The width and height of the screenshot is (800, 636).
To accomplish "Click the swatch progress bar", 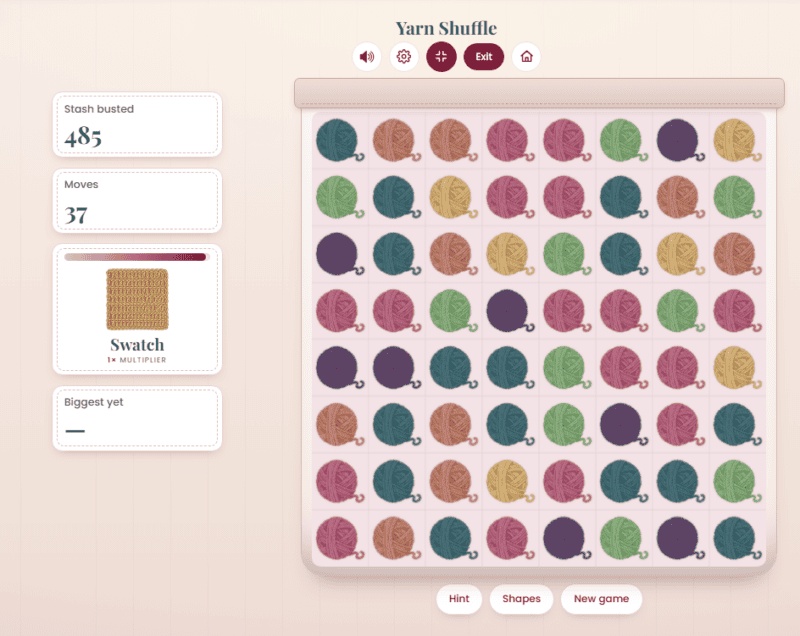I will click(137, 257).
